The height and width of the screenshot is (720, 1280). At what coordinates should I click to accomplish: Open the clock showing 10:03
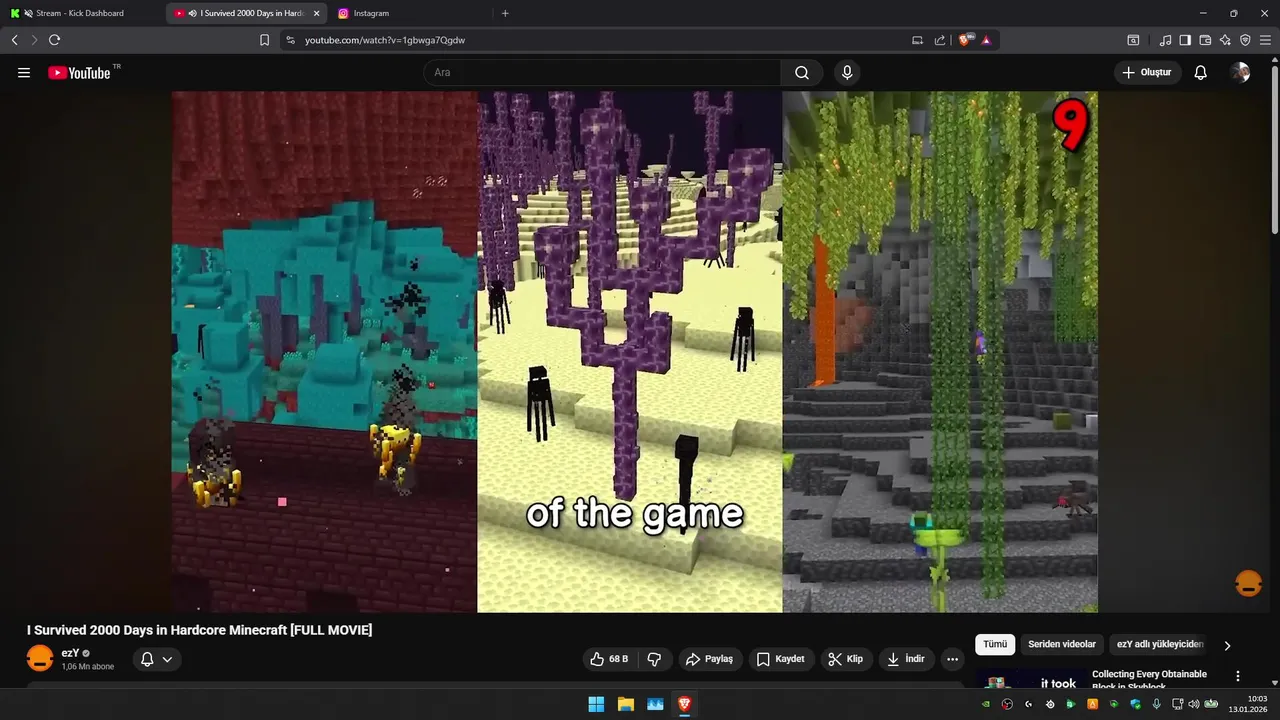(1248, 704)
